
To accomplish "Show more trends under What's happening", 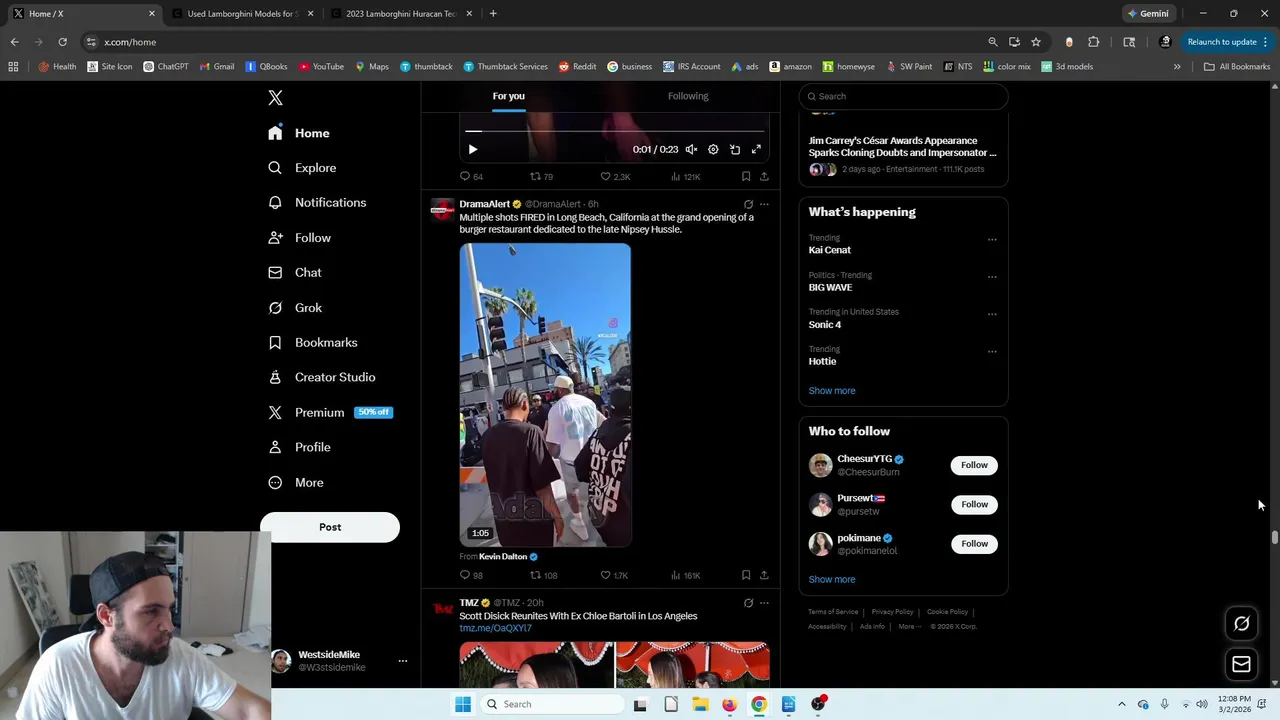I will [x=832, y=391].
